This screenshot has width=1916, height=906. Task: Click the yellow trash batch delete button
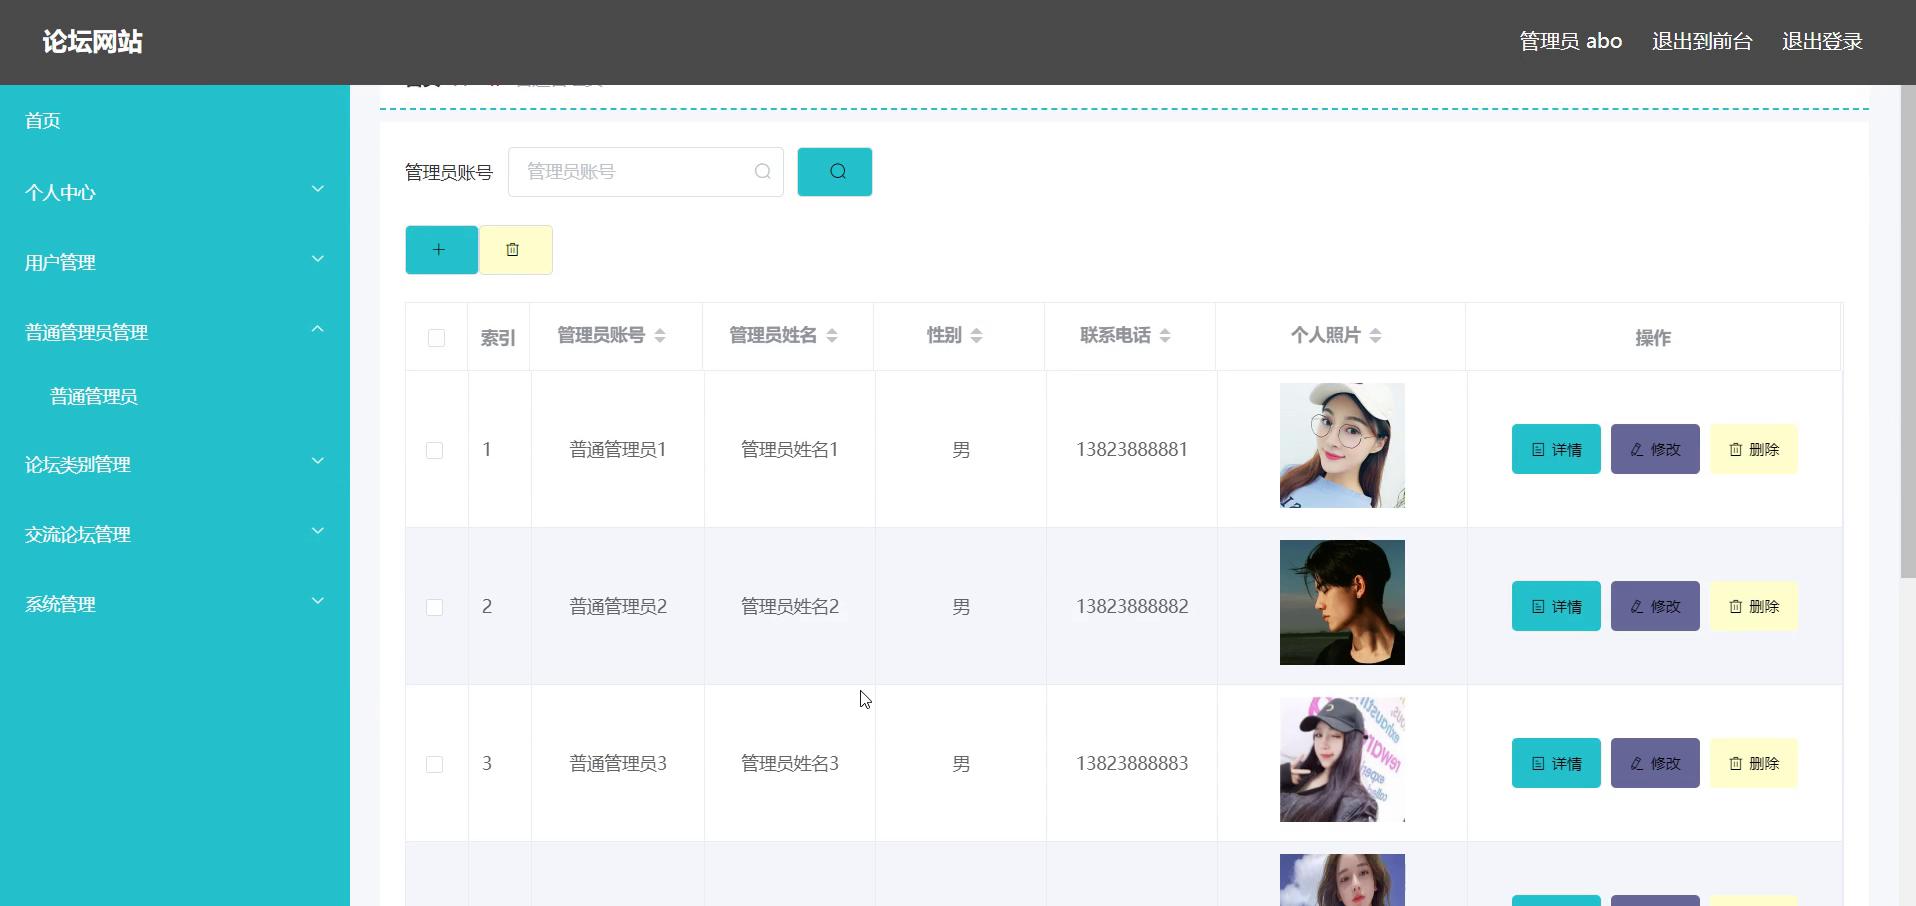click(x=515, y=250)
